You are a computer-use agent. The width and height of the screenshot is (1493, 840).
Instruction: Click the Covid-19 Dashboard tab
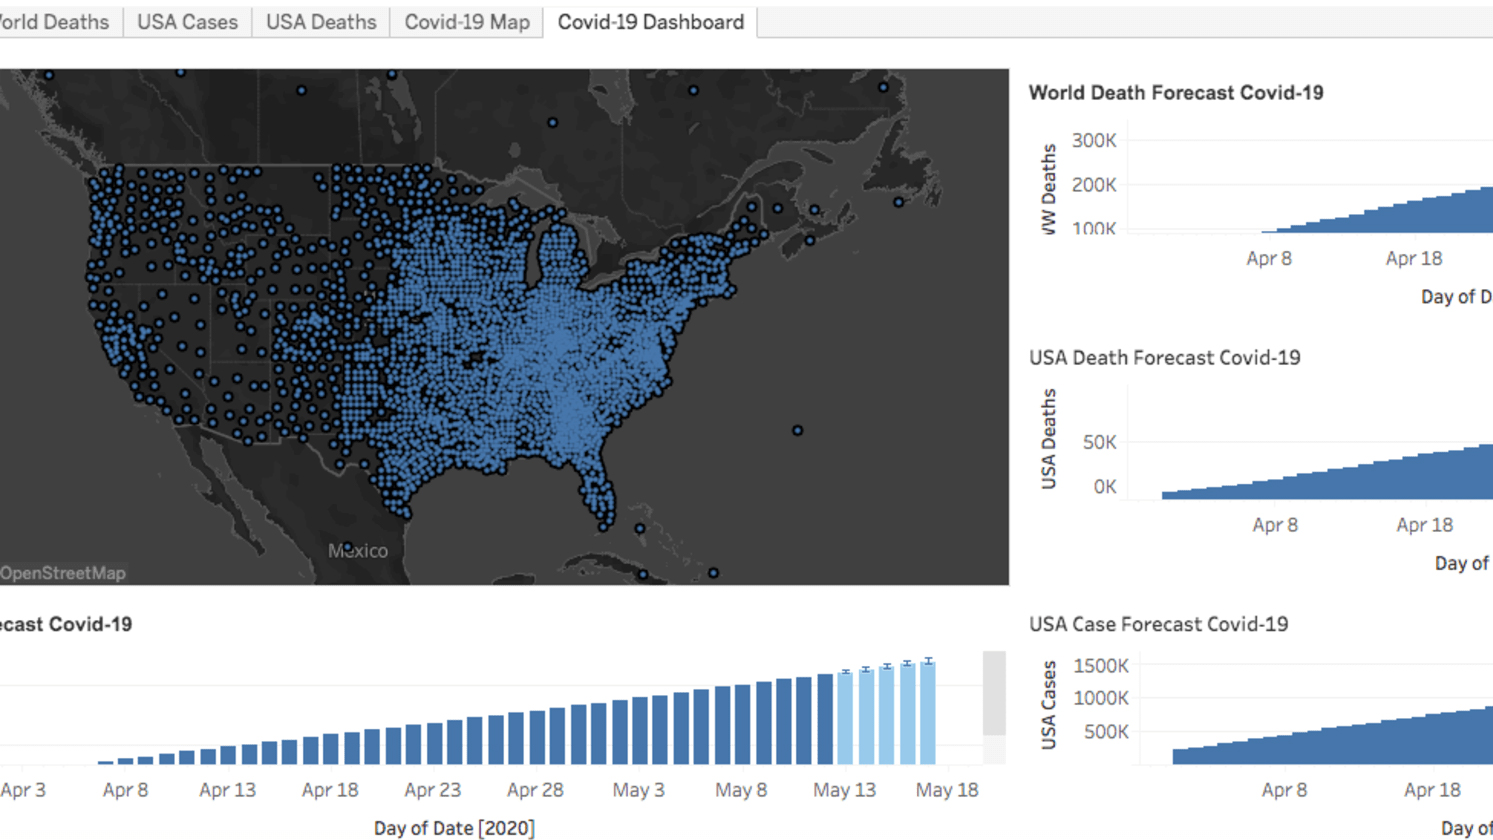pyautogui.click(x=650, y=22)
